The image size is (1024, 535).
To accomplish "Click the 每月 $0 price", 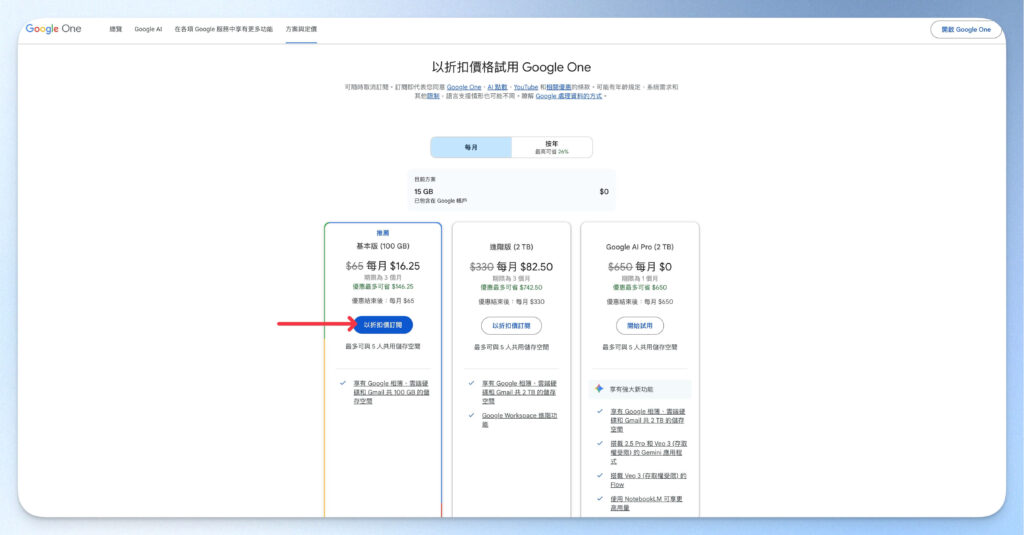I will click(653, 267).
